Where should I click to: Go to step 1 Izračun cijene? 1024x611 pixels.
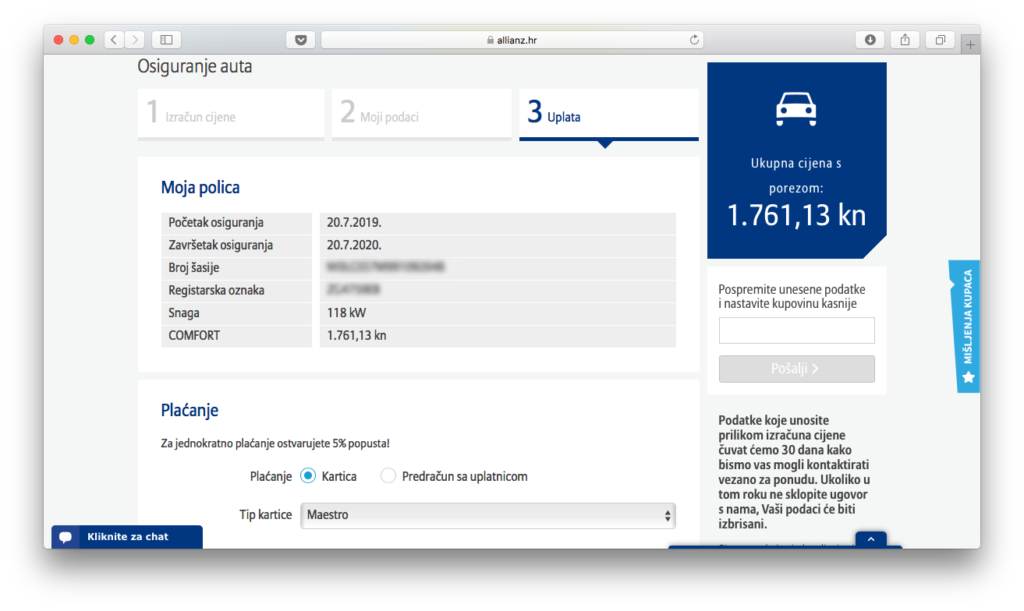(x=231, y=114)
